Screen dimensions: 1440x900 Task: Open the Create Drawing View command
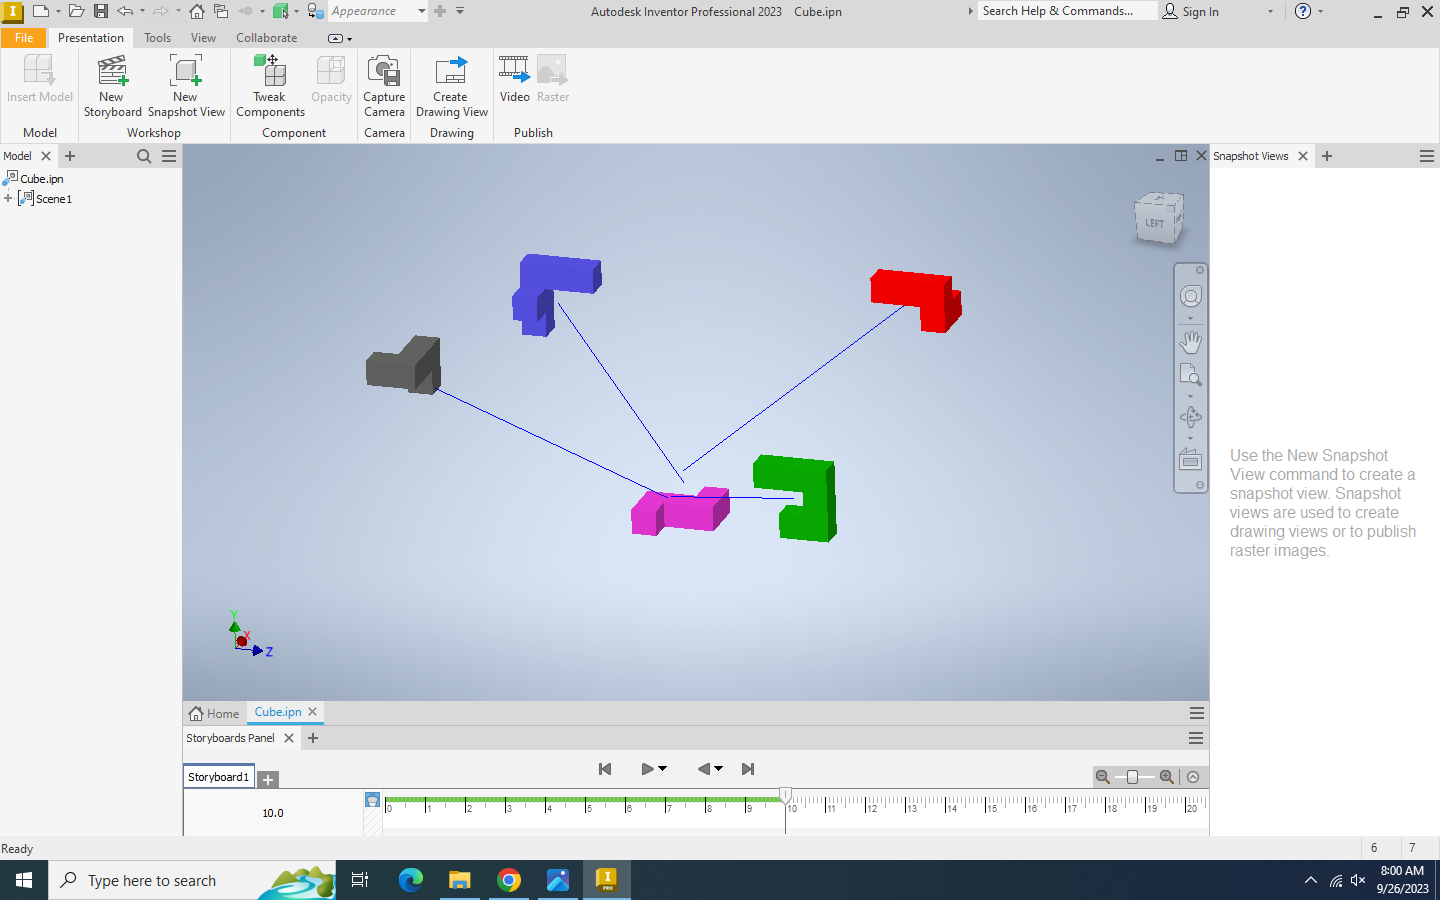click(451, 74)
